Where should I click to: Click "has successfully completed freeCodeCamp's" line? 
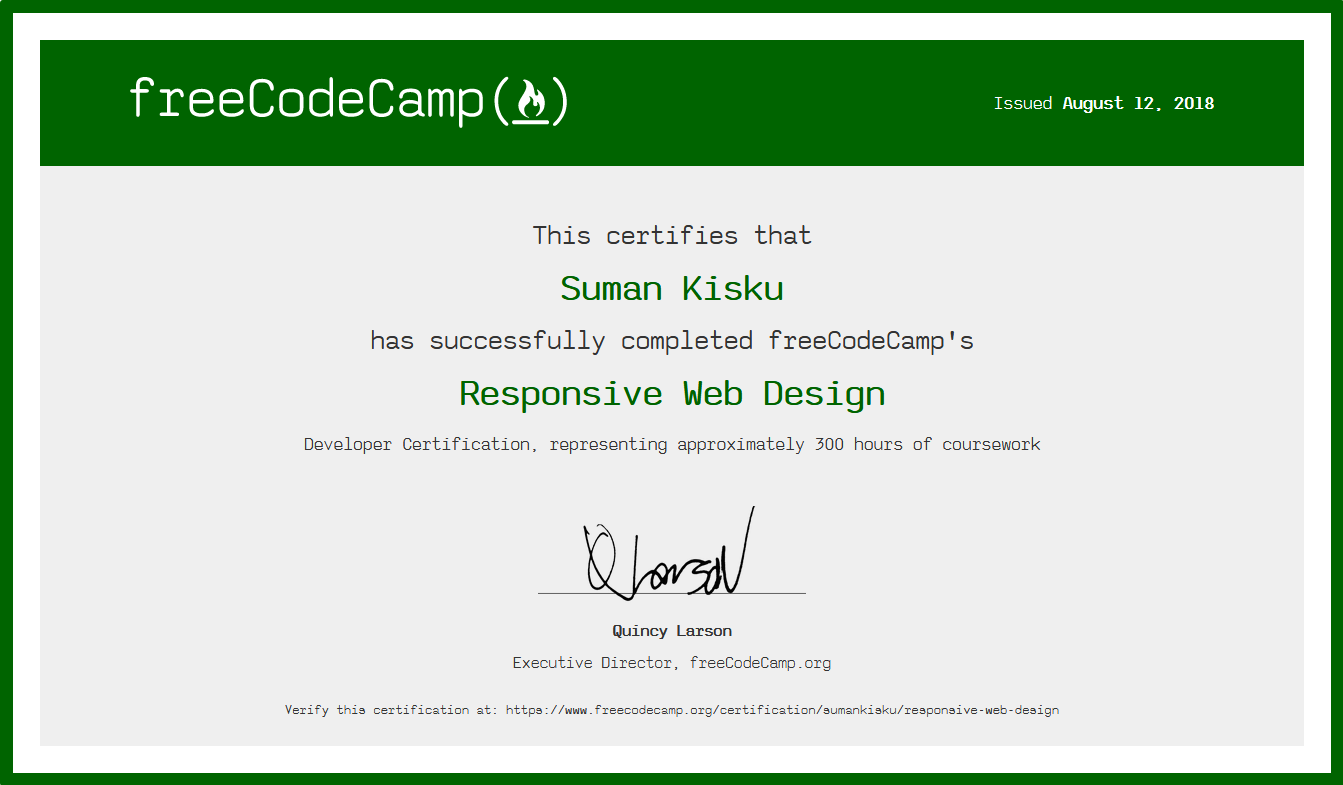tap(672, 341)
